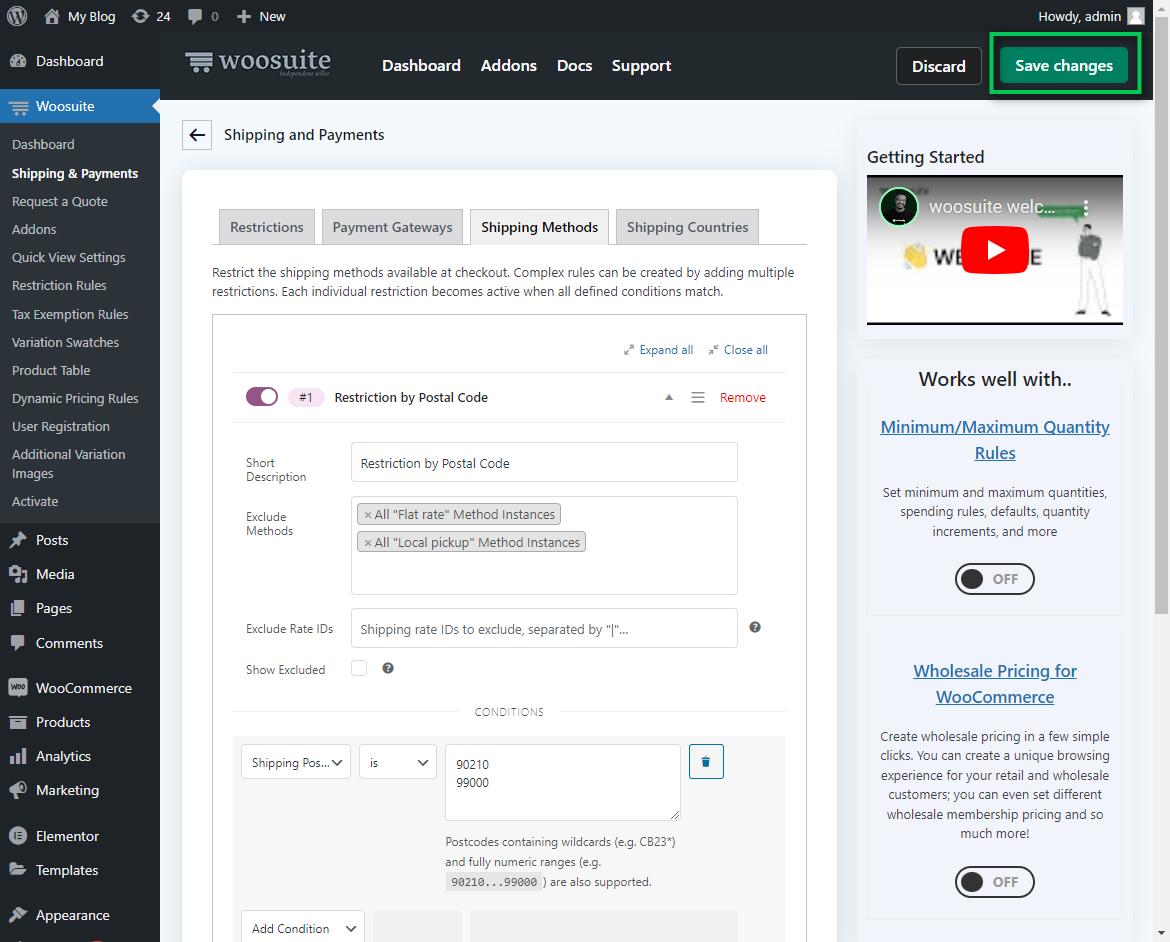The image size is (1170, 942).
Task: Open Wholesale Pricing for WooCommerce link
Action: click(995, 684)
